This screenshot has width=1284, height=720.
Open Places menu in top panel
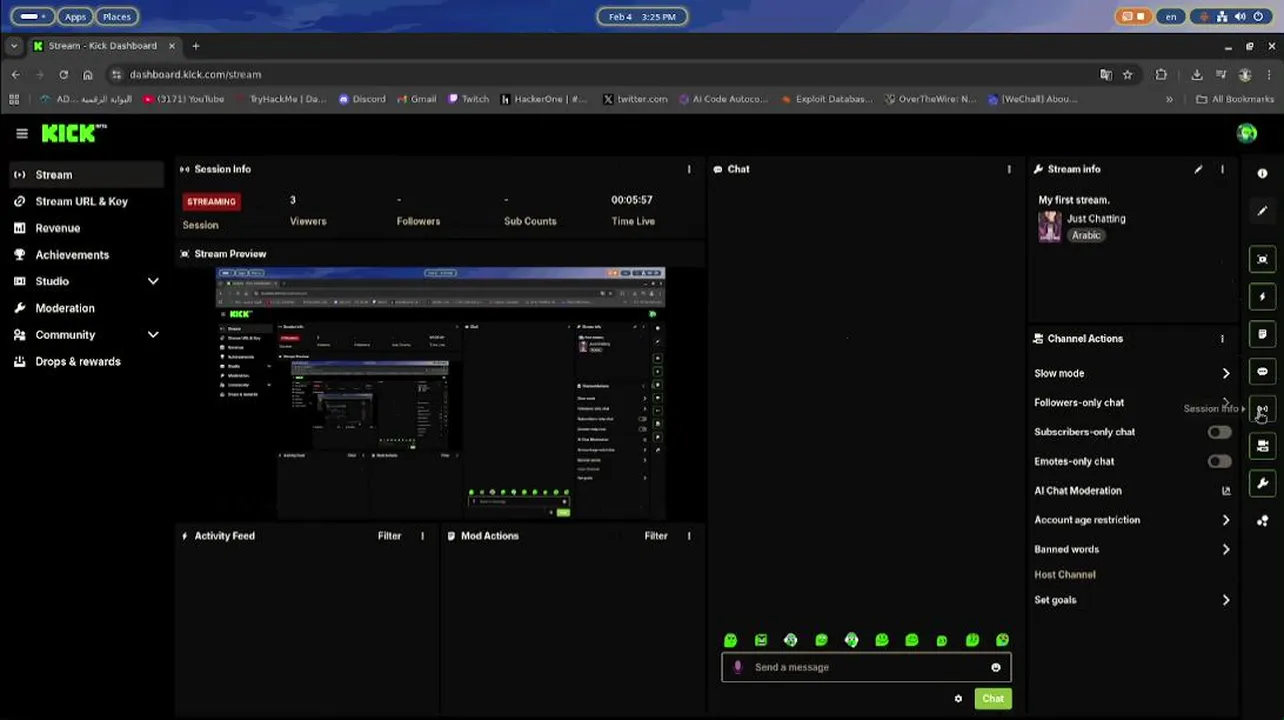(x=116, y=16)
